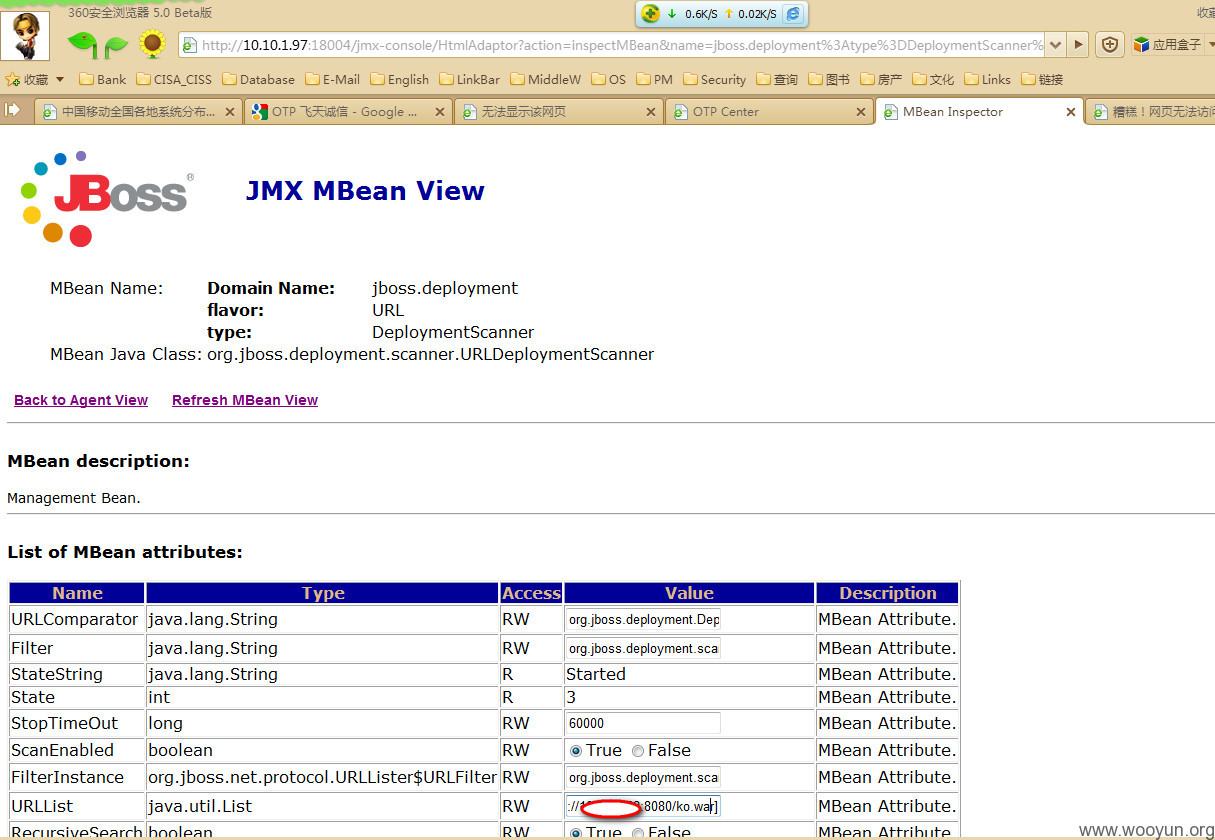Click the tab list arrow left of tabs
1215x840 pixels.
click(13, 110)
